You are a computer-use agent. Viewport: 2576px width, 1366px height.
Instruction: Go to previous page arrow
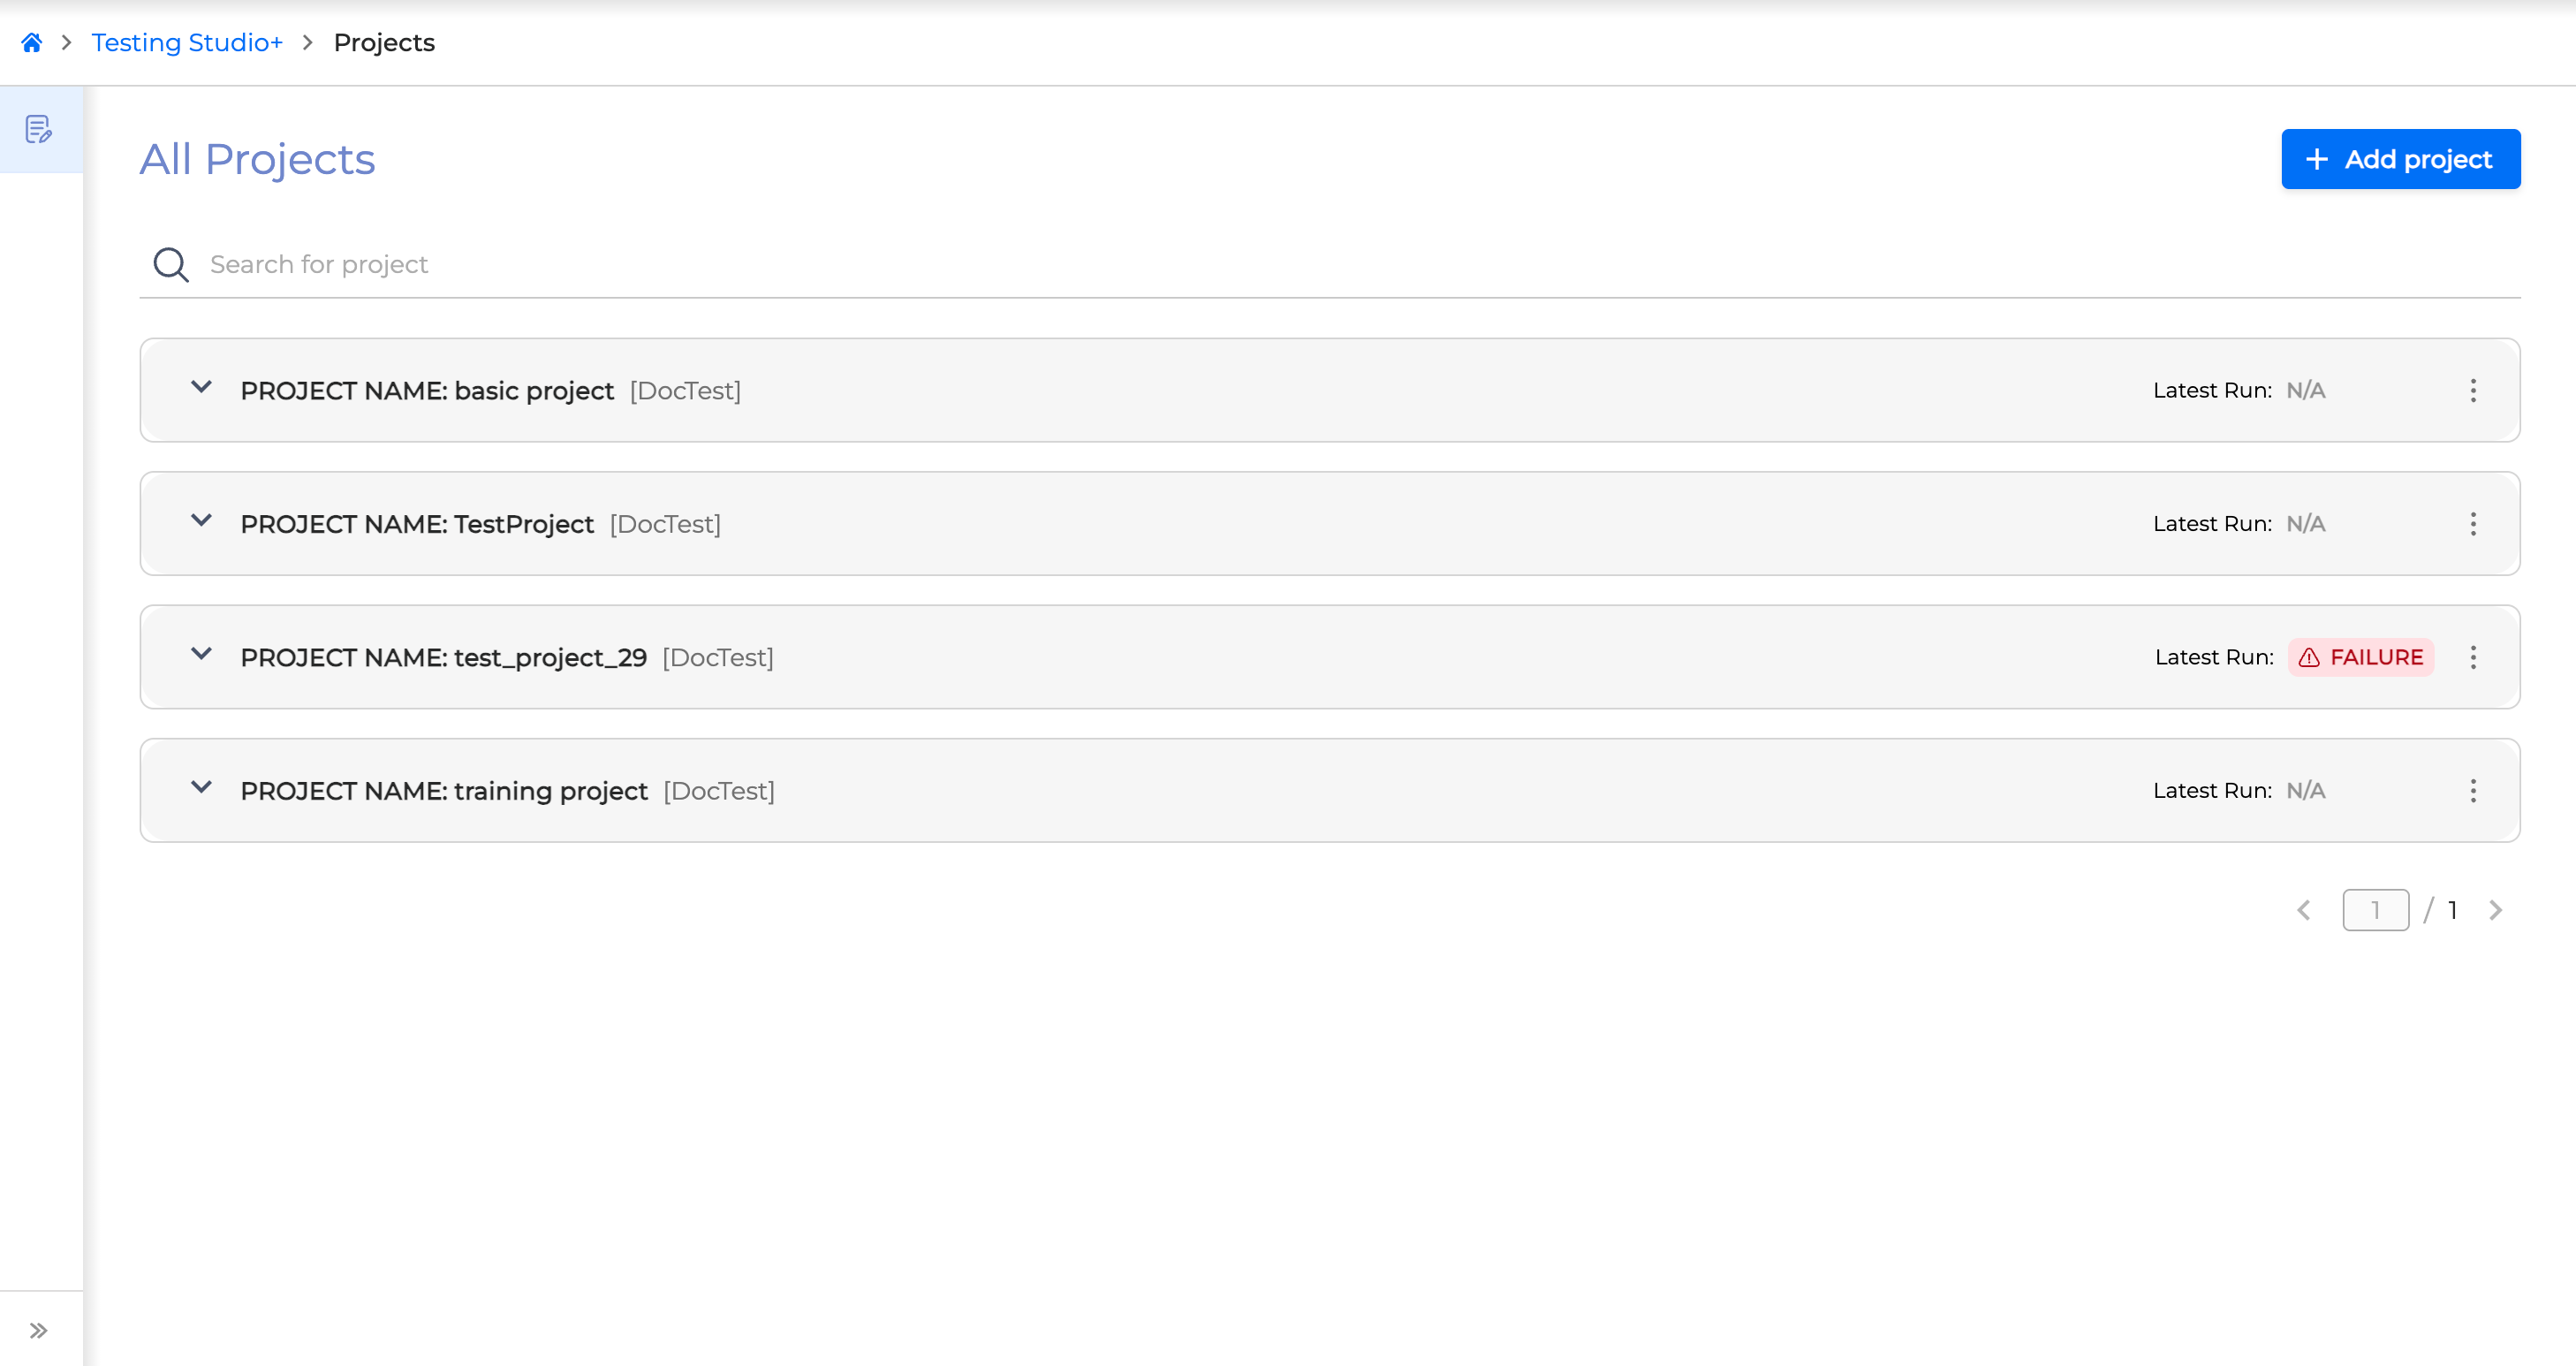pyautogui.click(x=2304, y=910)
